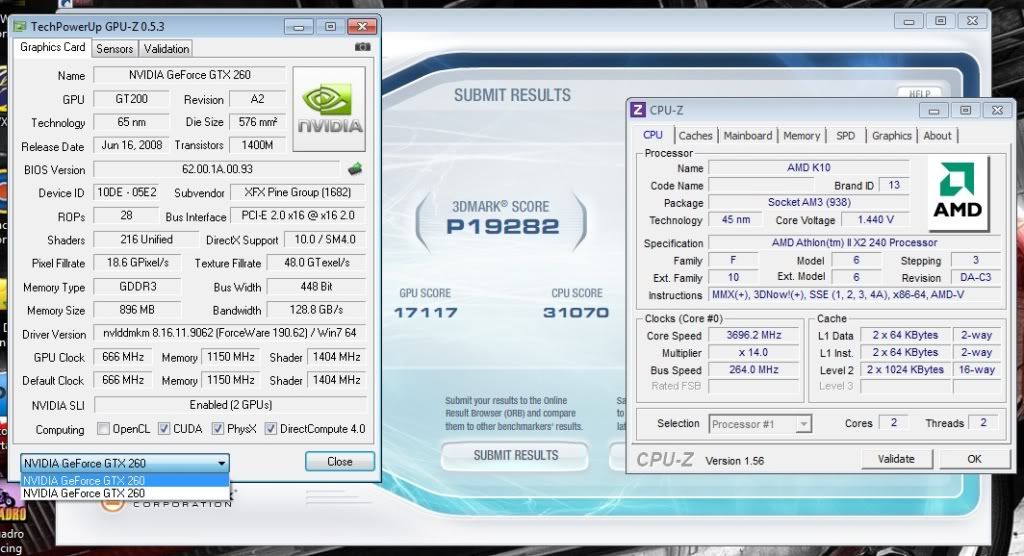Click the NVIDIA logo in GPU-Z
Viewport: 1024px width, 556px height.
tap(329, 109)
